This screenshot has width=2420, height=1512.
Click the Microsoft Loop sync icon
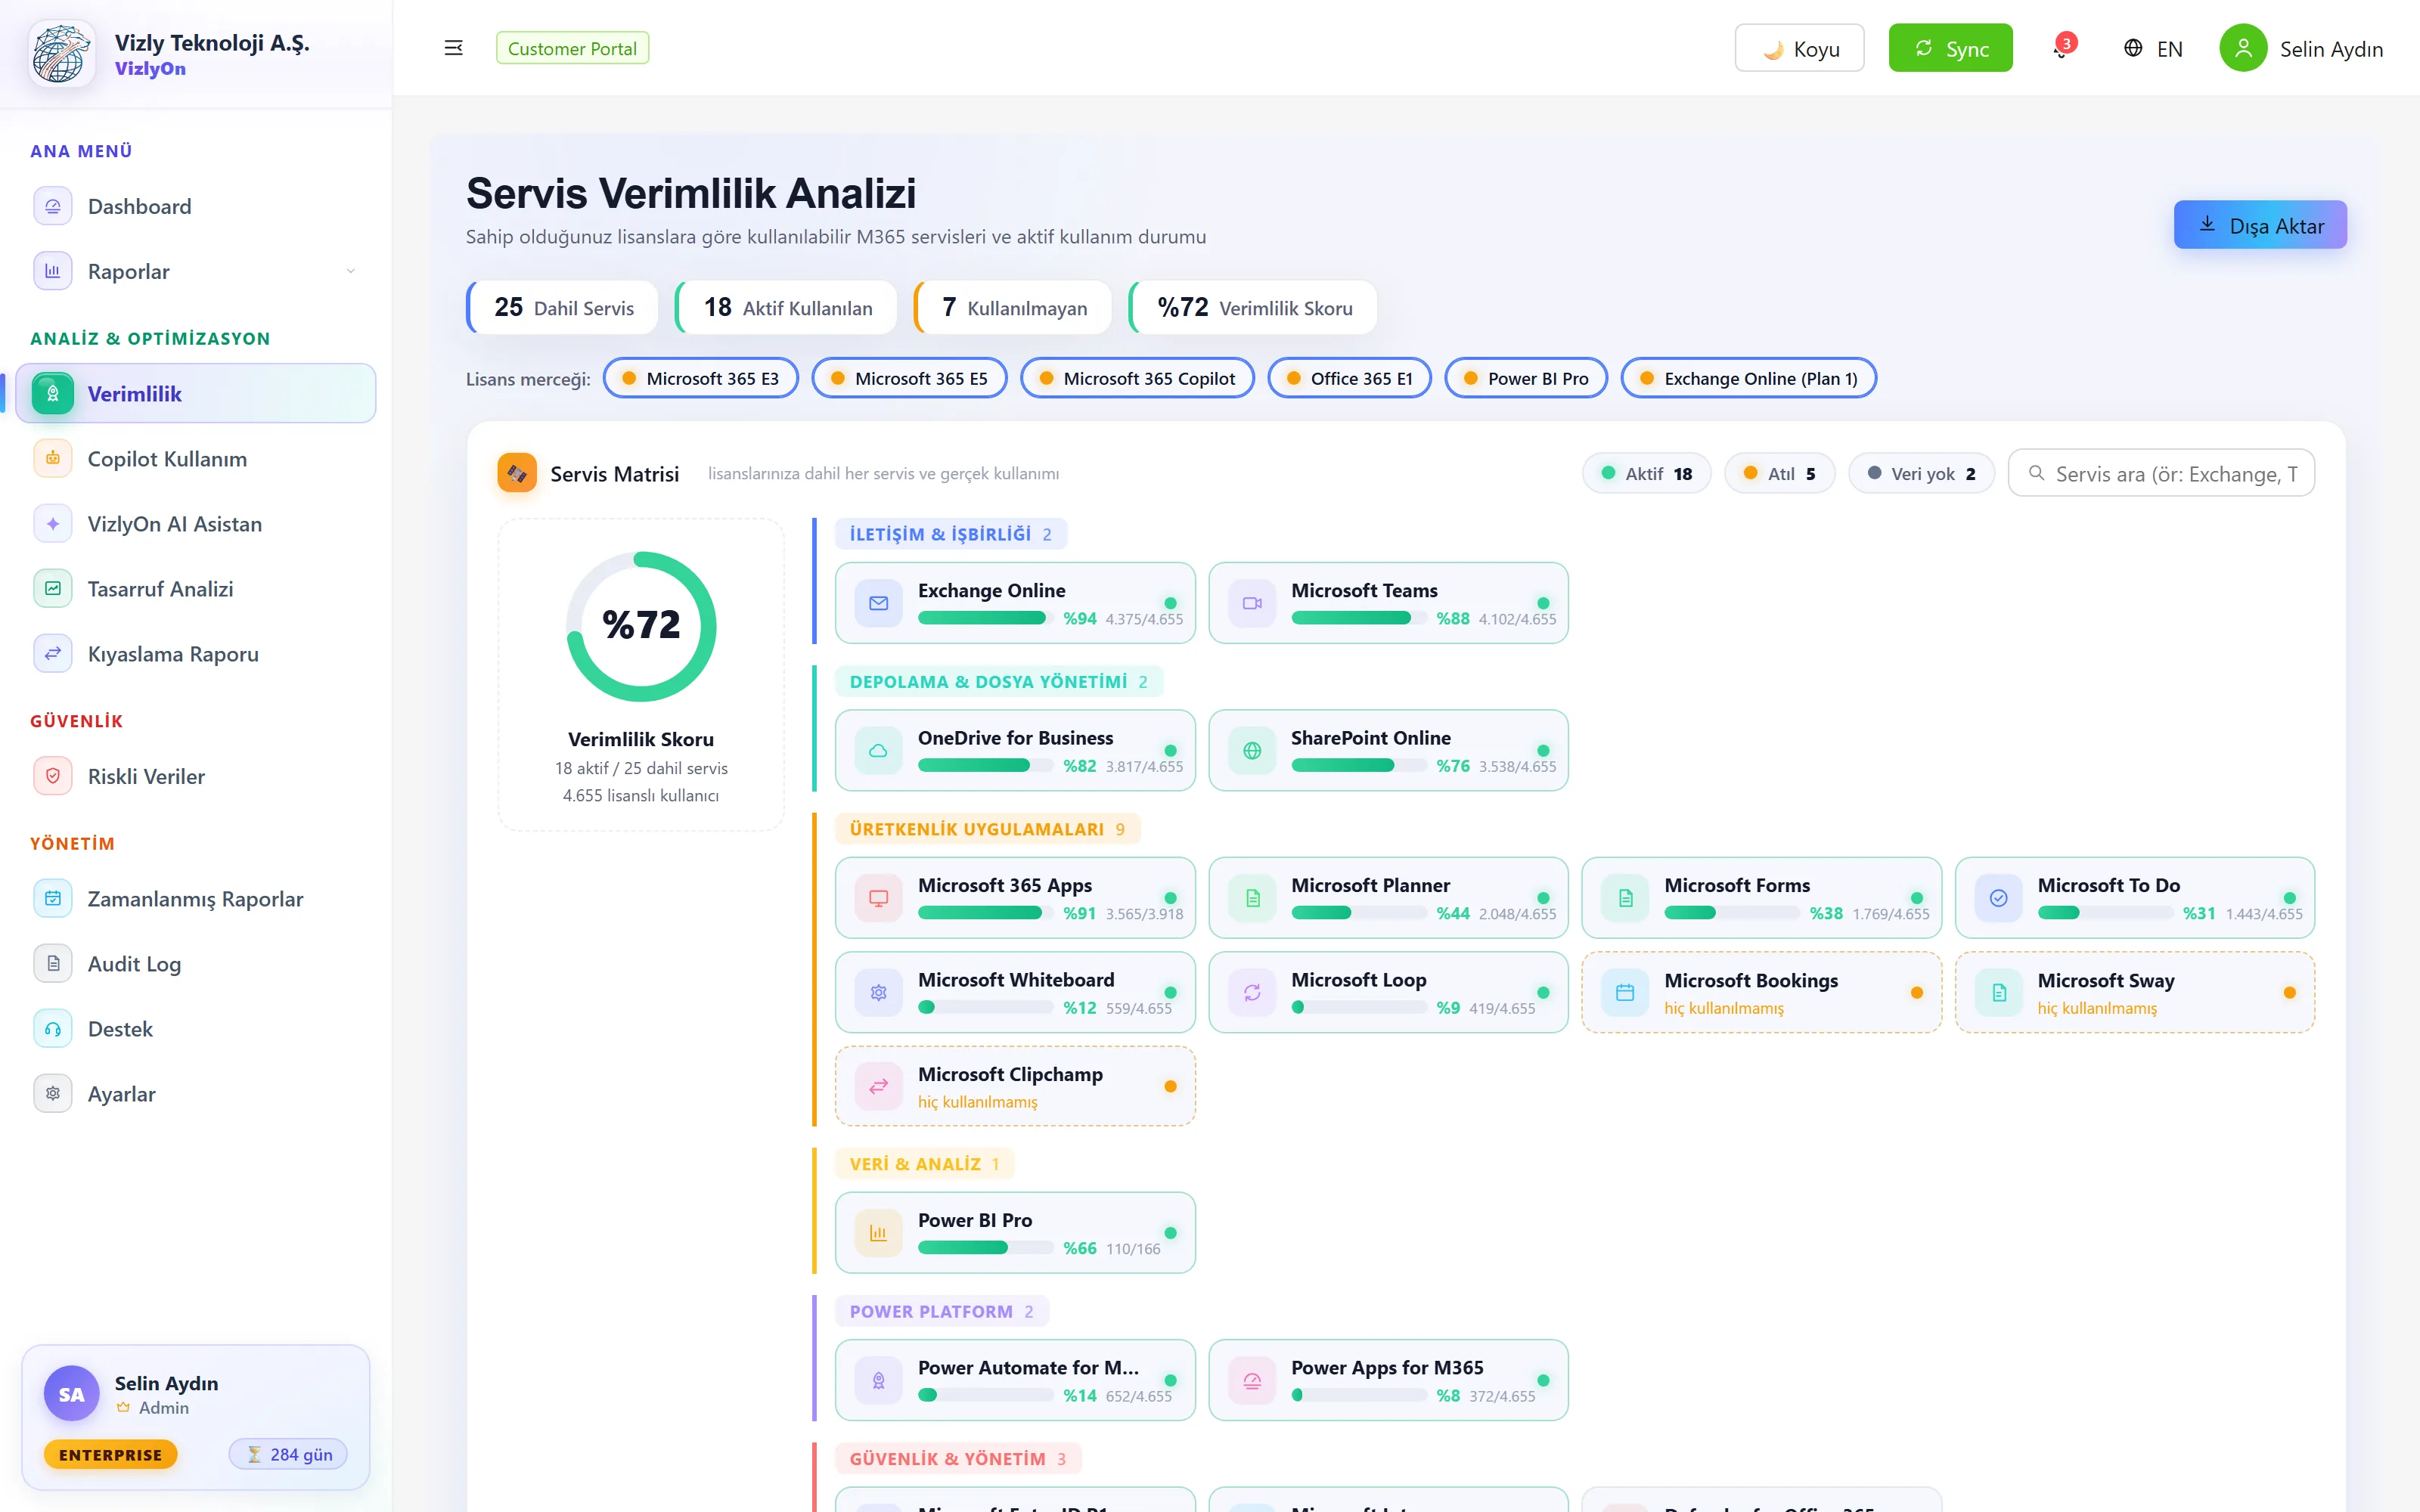pyautogui.click(x=1252, y=992)
